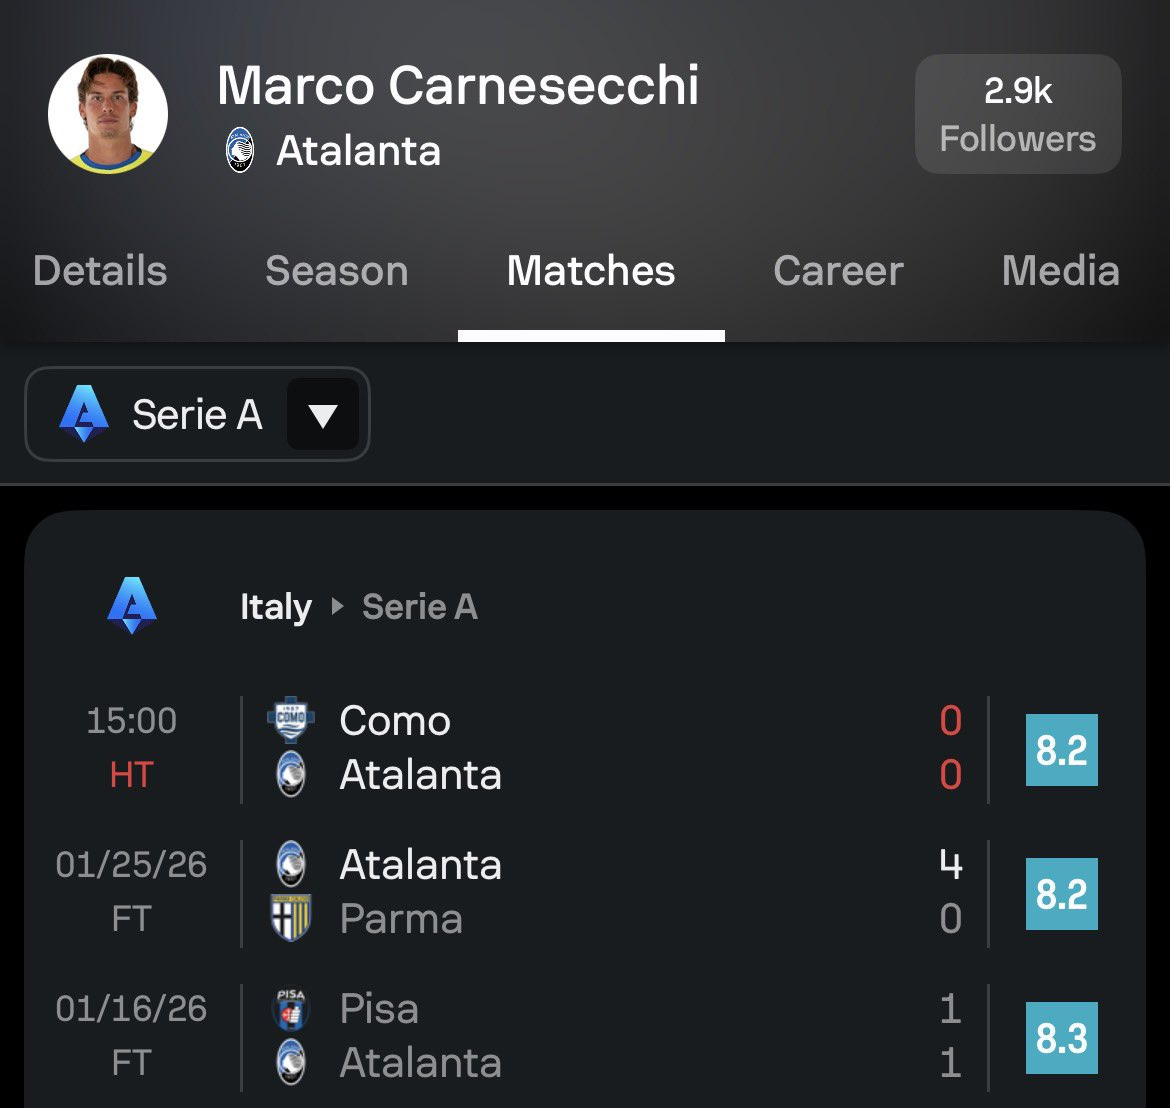This screenshot has height=1108, width=1170.
Task: Open the Media tab
Action: (x=1060, y=271)
